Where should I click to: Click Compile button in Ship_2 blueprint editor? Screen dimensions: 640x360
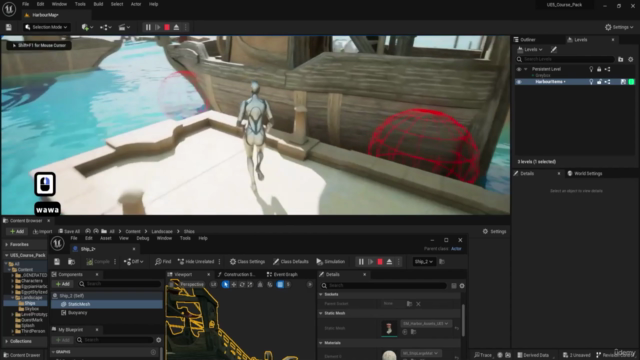(98, 262)
